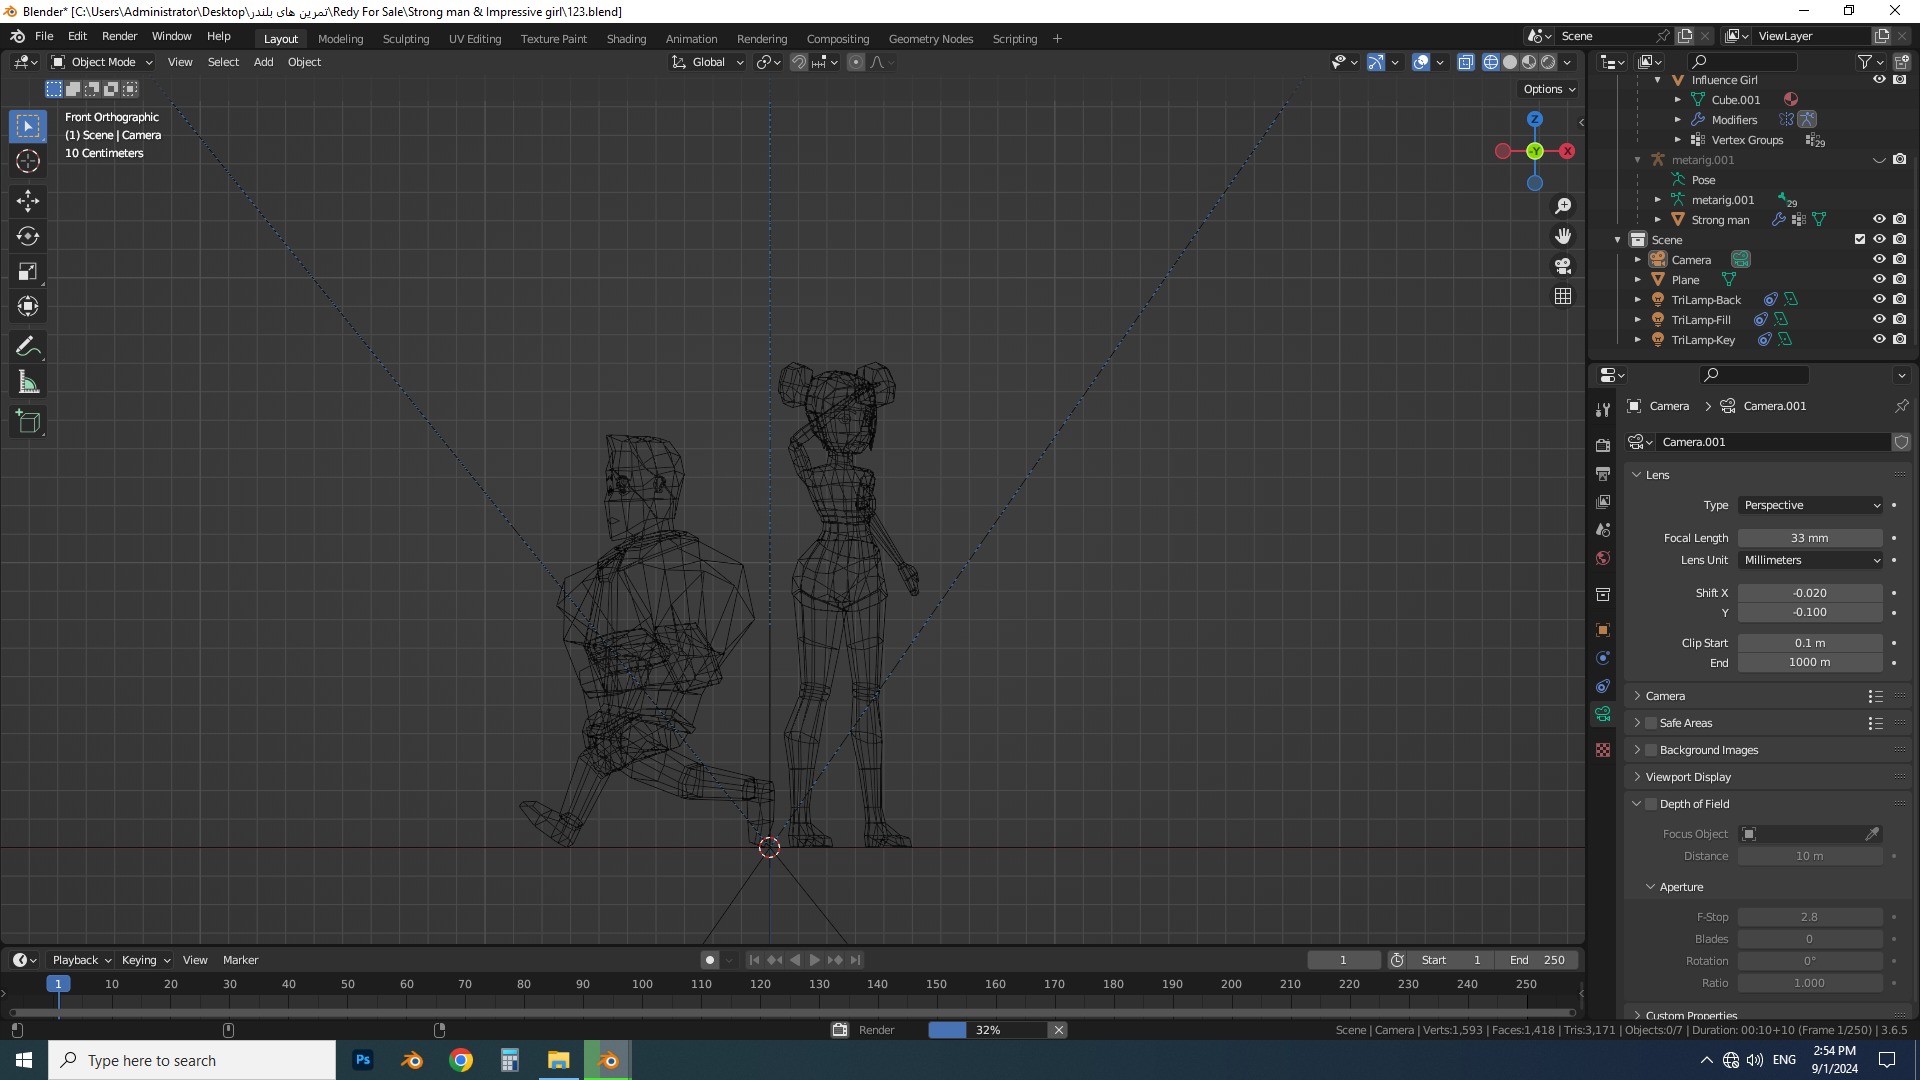Switch to solid viewport shading

coord(1510,62)
